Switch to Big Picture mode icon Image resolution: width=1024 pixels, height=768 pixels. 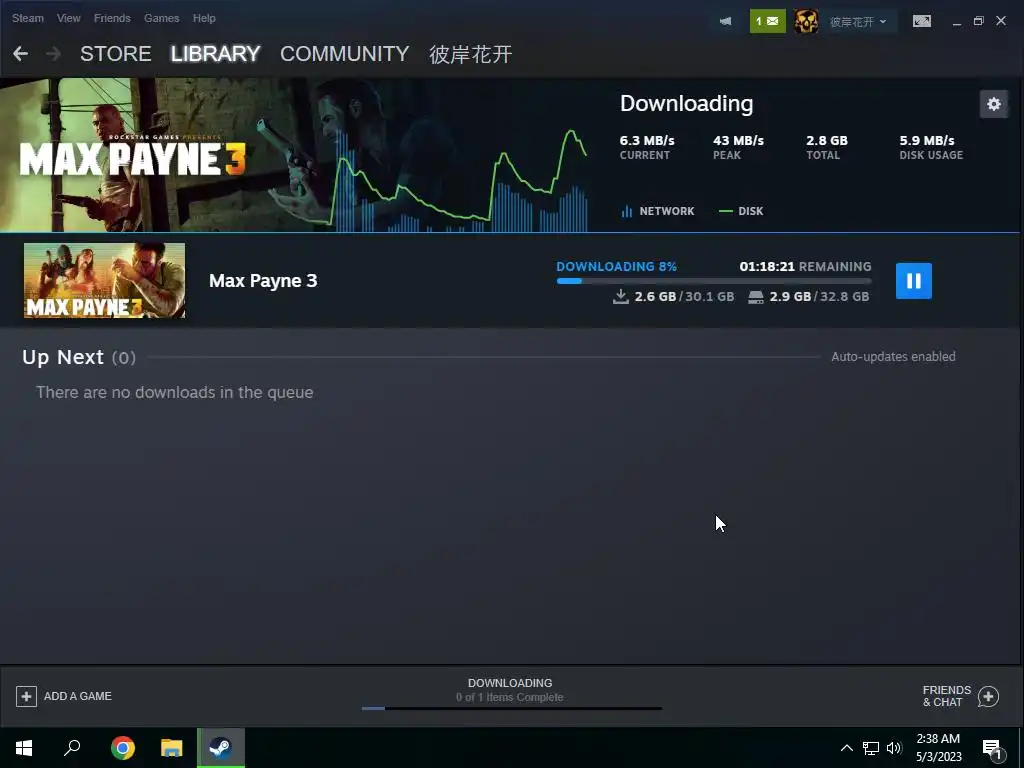(921, 21)
